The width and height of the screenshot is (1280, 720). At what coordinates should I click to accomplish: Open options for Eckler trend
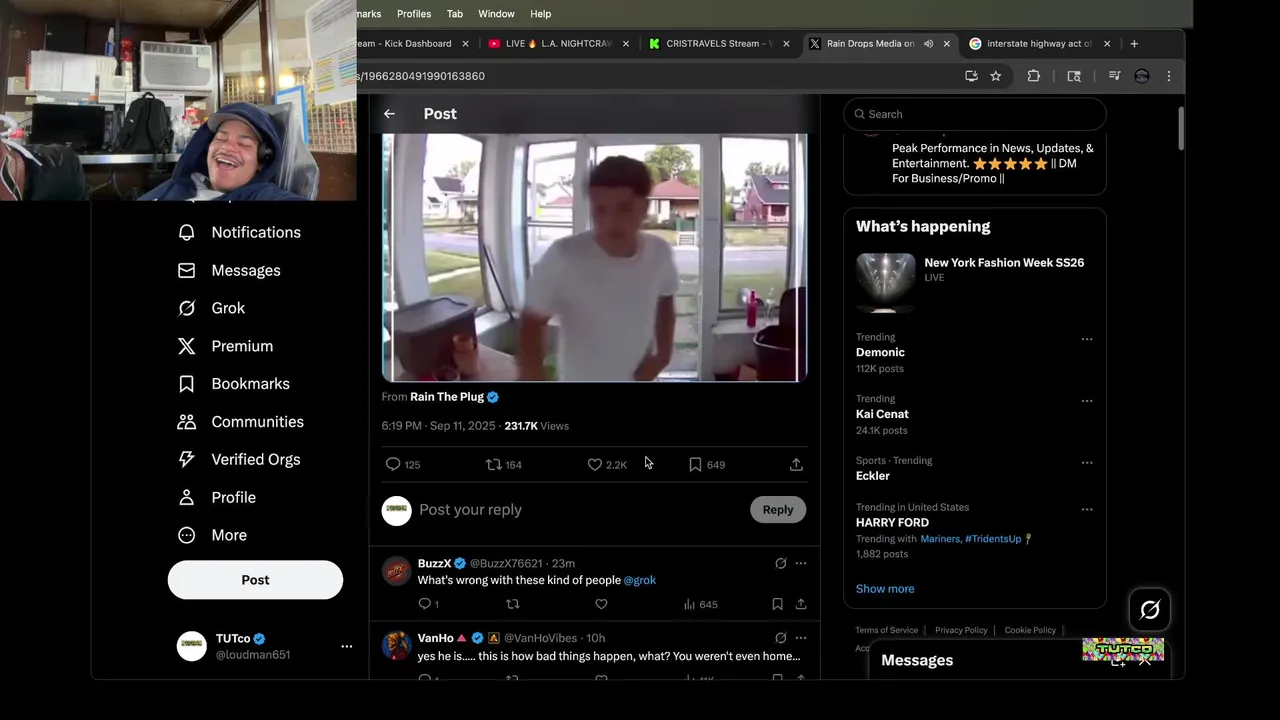pos(1087,463)
